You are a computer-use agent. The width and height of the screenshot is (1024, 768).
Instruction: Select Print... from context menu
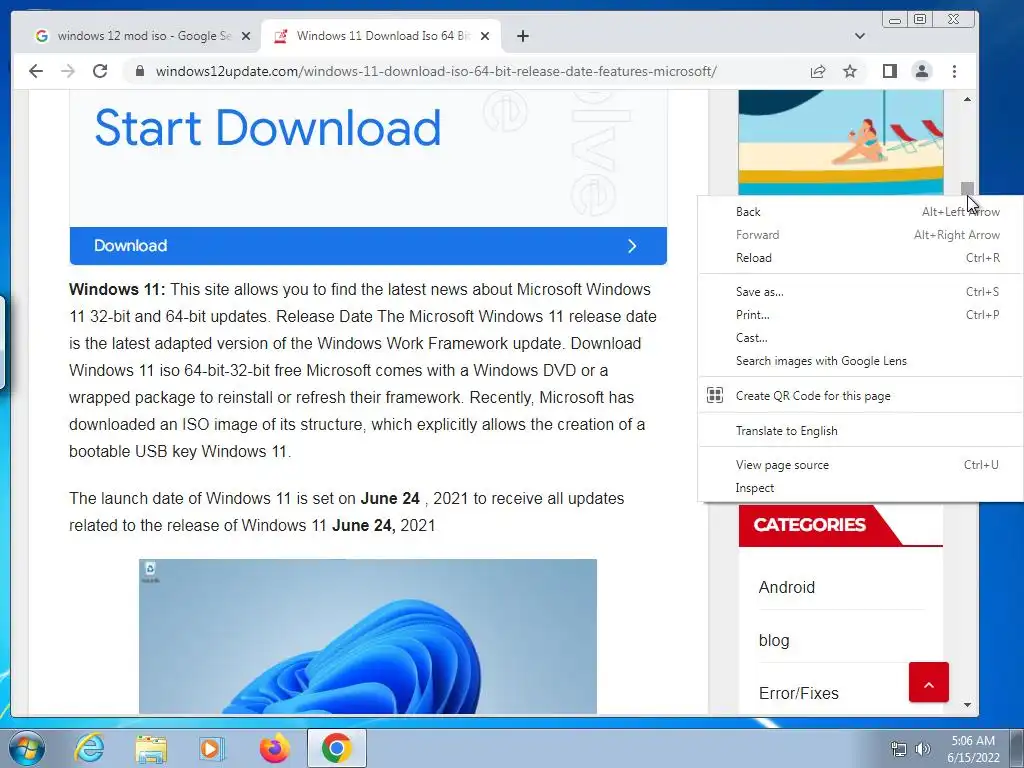pyautogui.click(x=861, y=315)
